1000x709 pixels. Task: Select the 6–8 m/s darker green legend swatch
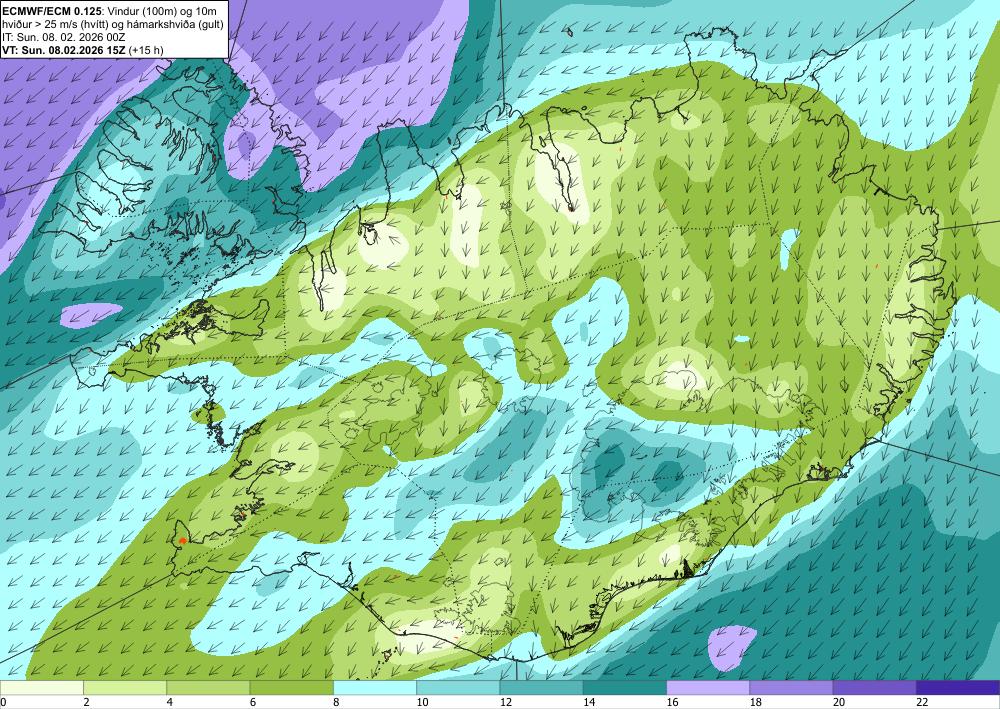[x=291, y=687]
